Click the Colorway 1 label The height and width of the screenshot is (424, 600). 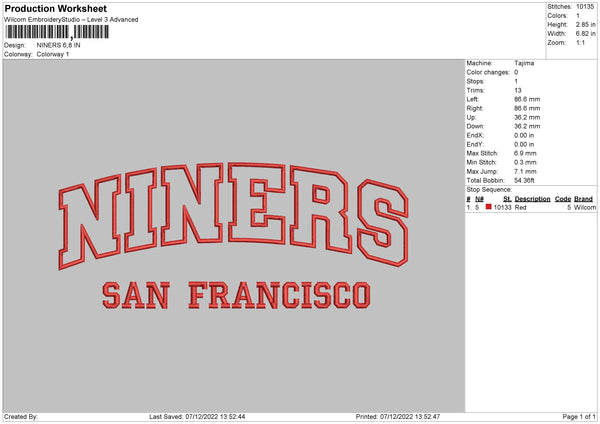point(53,54)
